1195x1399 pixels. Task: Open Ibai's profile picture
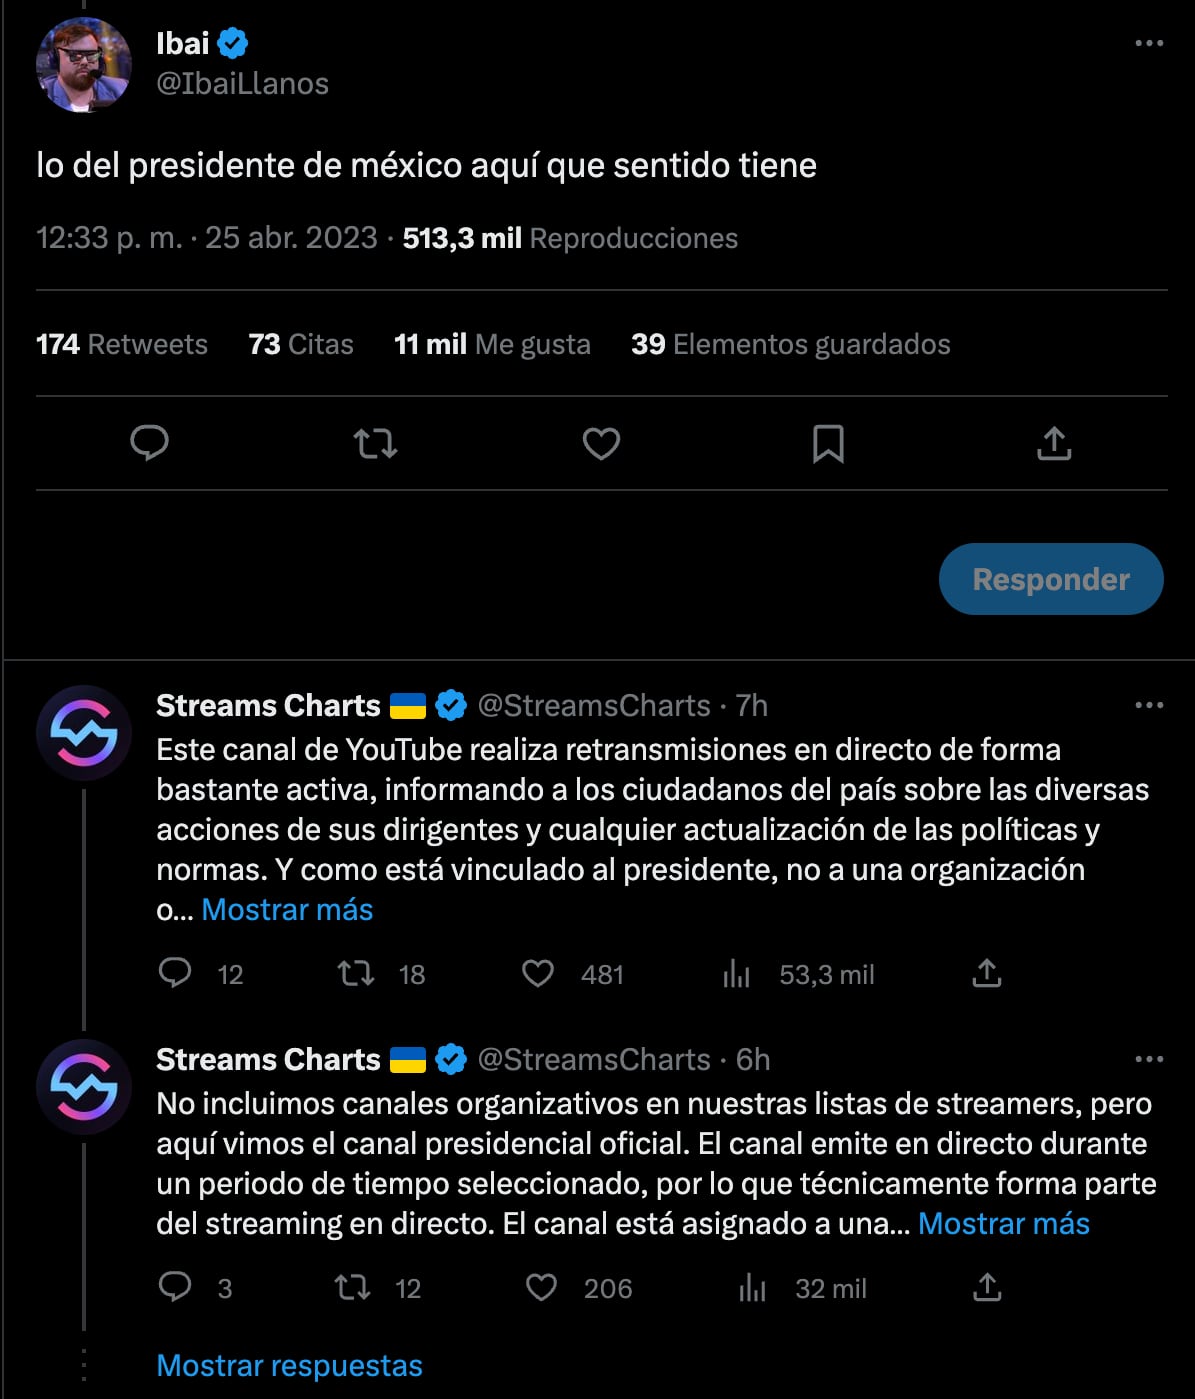coord(84,65)
